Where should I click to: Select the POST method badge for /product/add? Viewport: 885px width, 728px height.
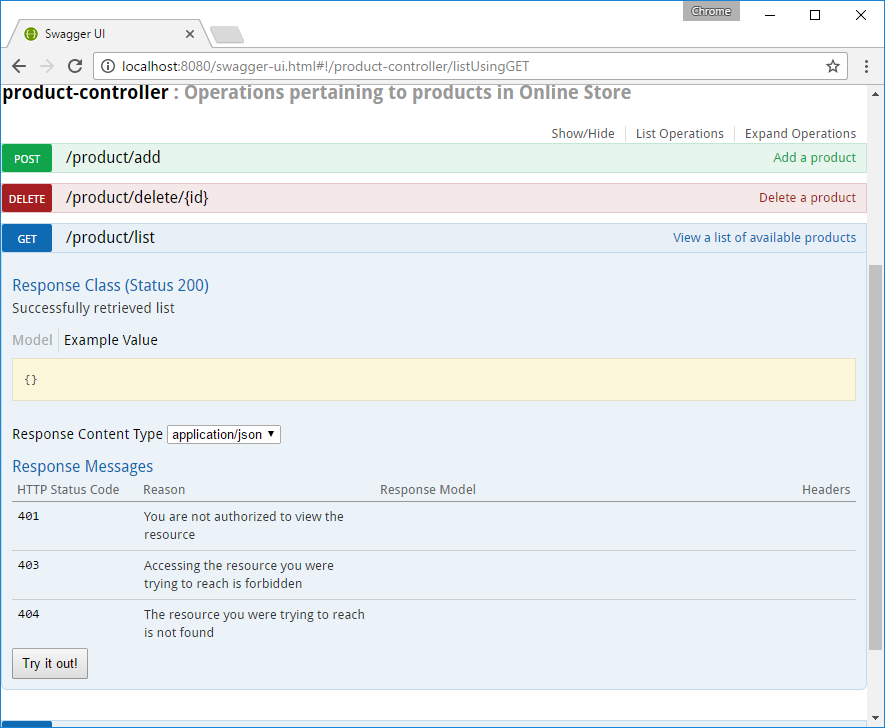tap(26, 157)
